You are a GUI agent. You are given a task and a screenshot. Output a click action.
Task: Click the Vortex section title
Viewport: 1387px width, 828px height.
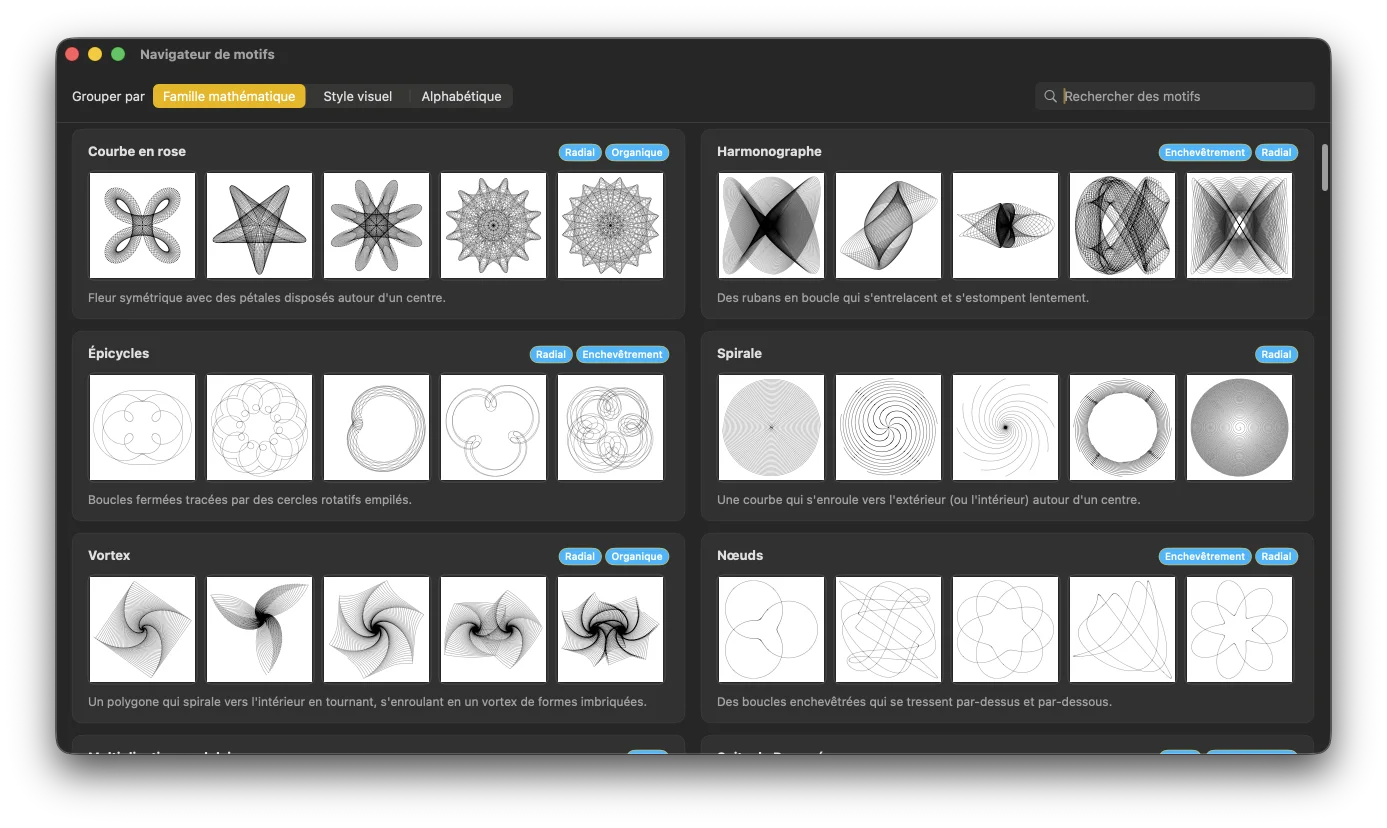pos(109,556)
